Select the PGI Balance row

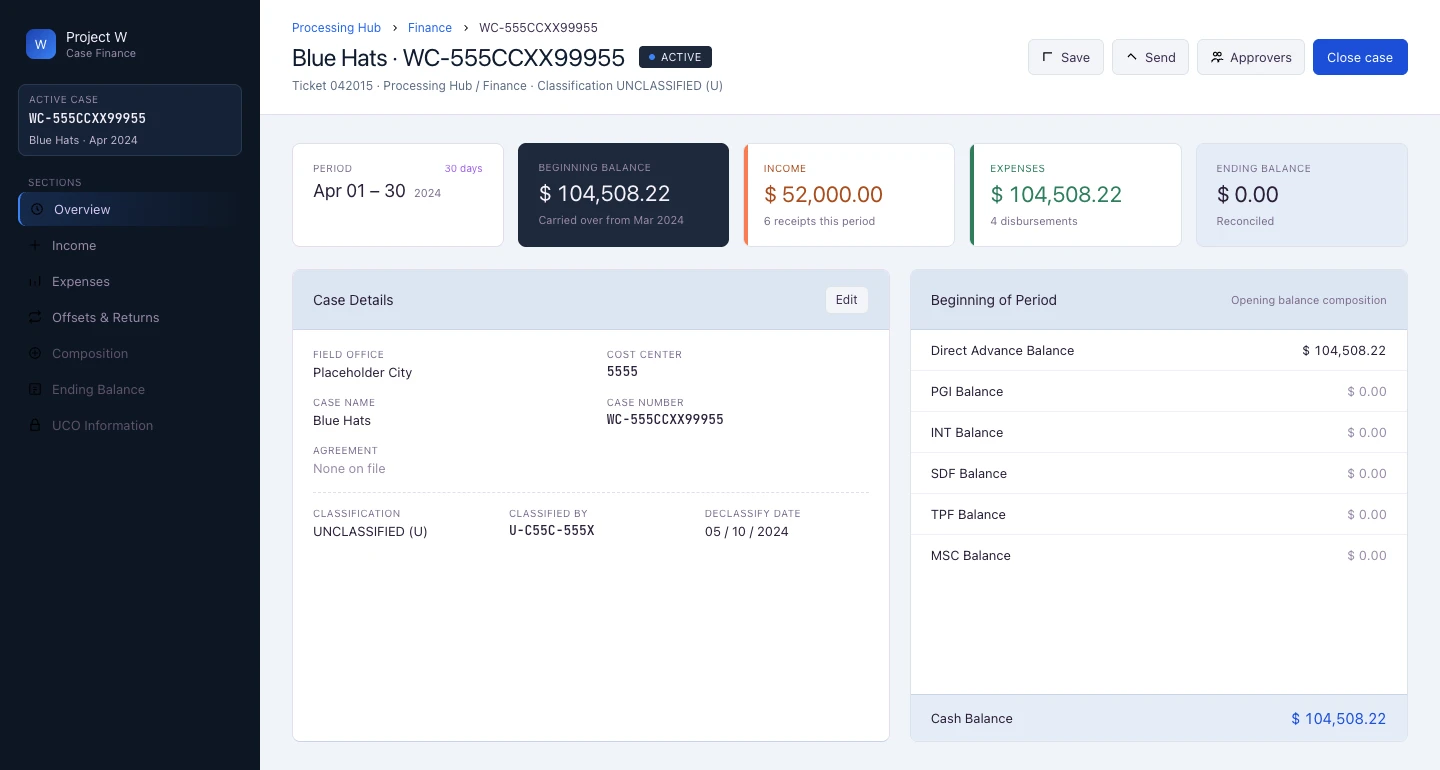pos(1159,392)
